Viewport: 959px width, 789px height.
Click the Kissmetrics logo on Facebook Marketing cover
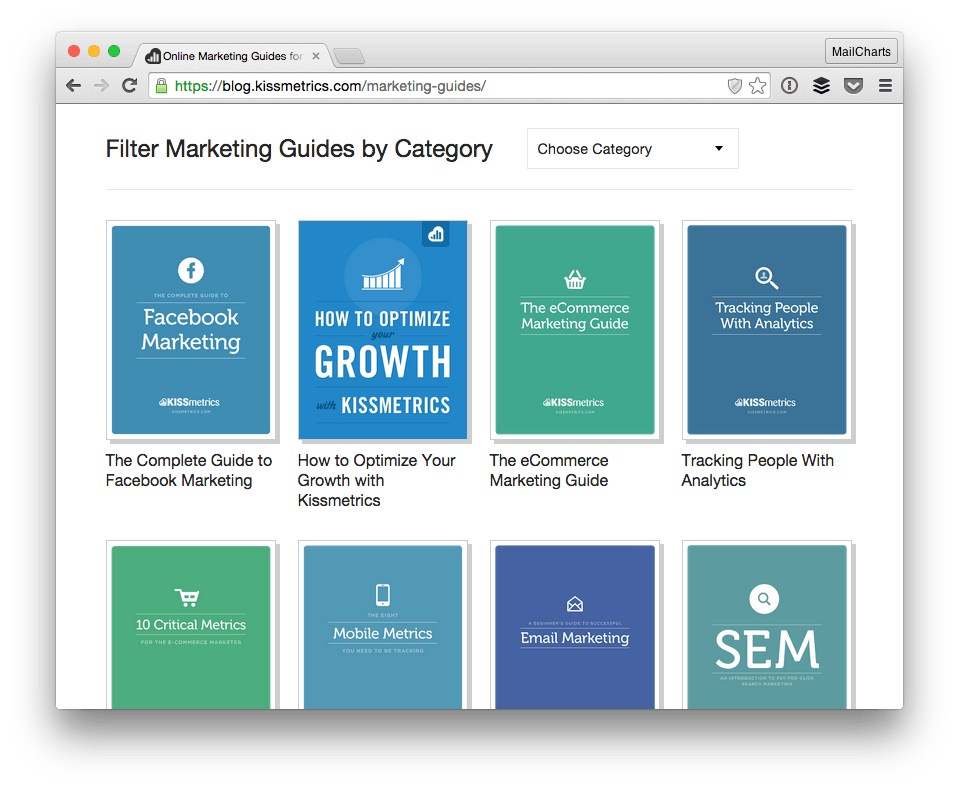190,402
